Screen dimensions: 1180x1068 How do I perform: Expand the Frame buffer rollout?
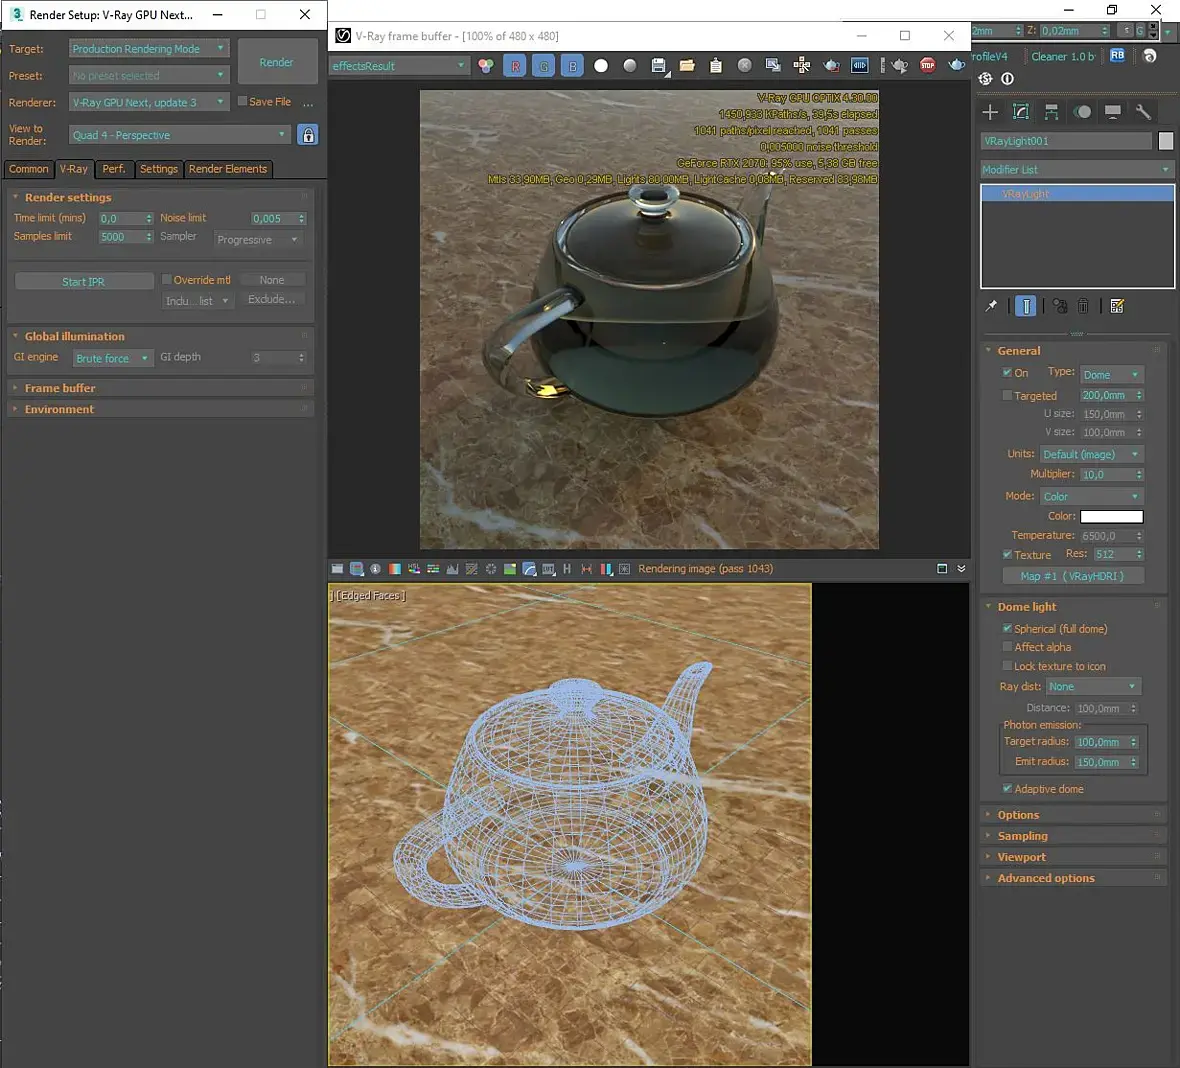point(60,388)
